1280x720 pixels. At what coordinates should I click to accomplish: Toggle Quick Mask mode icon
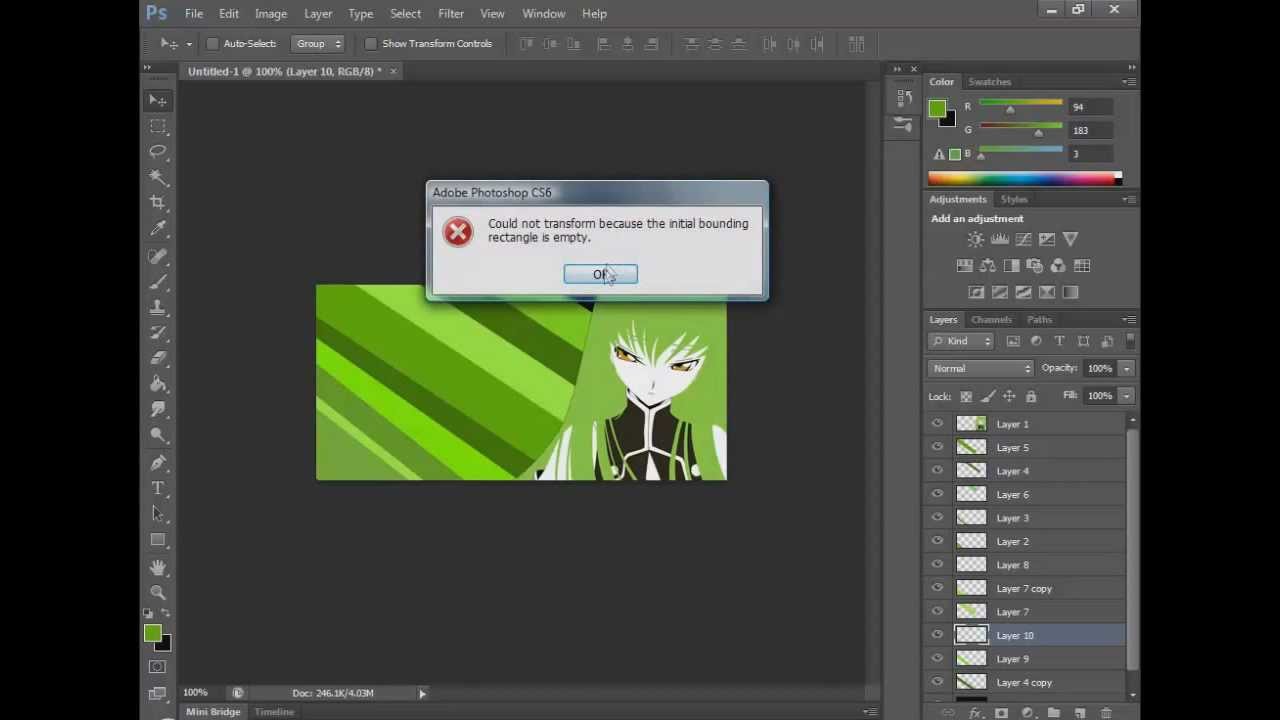[x=158, y=667]
